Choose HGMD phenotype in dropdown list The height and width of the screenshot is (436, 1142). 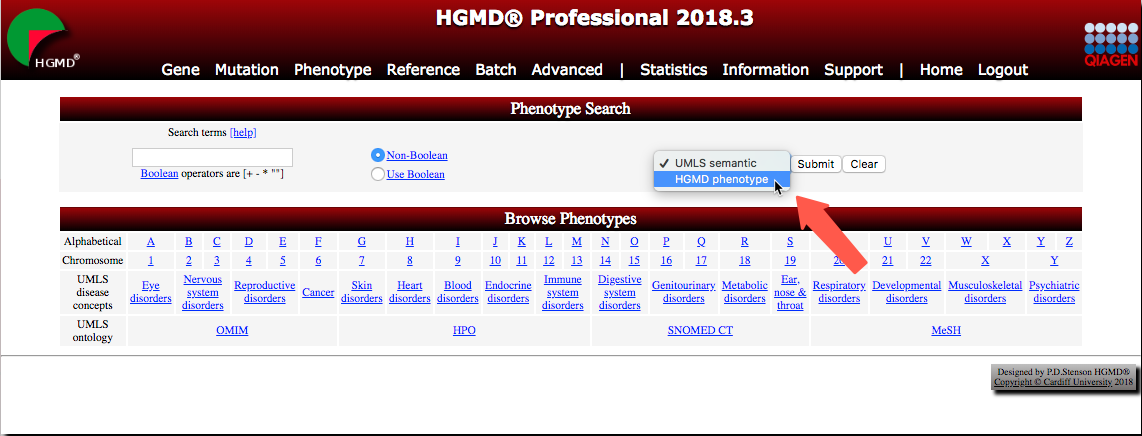(721, 179)
